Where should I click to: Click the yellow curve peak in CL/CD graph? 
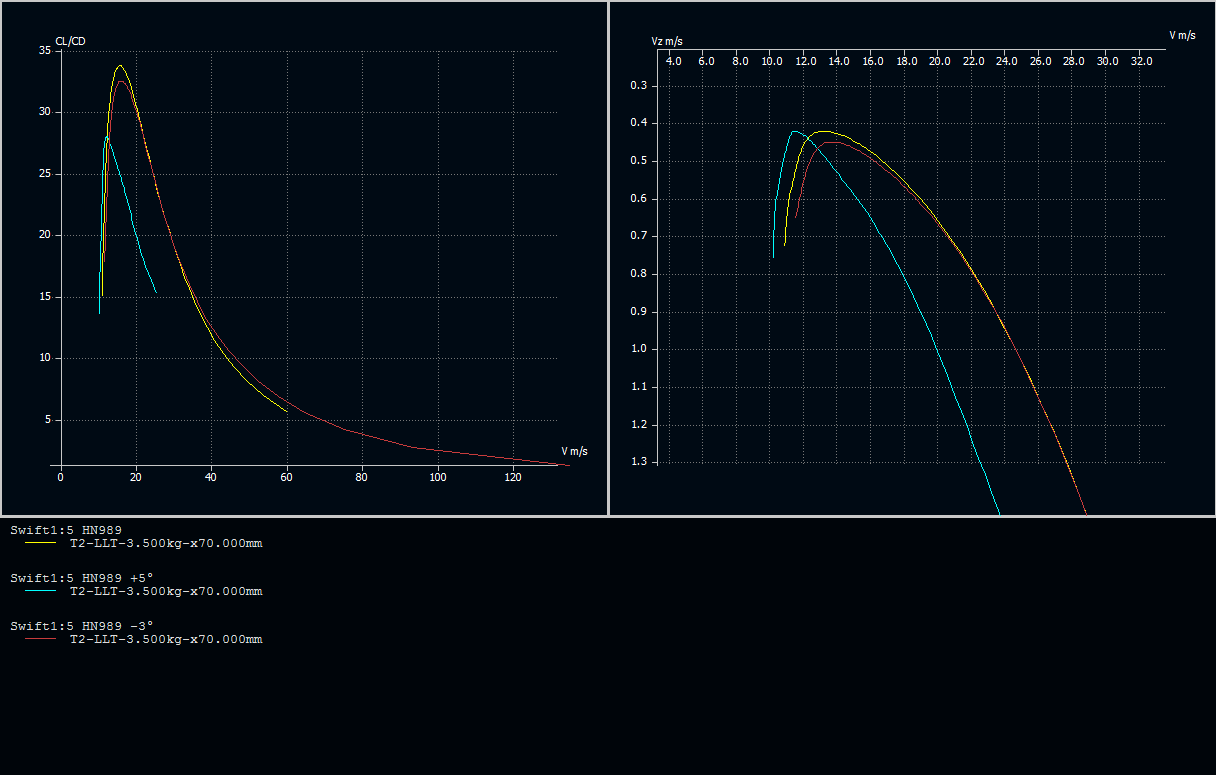pyautogui.click(x=120, y=66)
